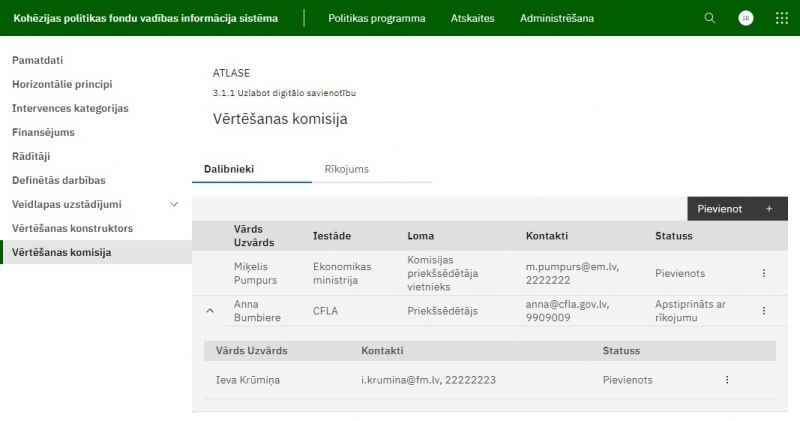Open the search icon in header

coord(710,18)
